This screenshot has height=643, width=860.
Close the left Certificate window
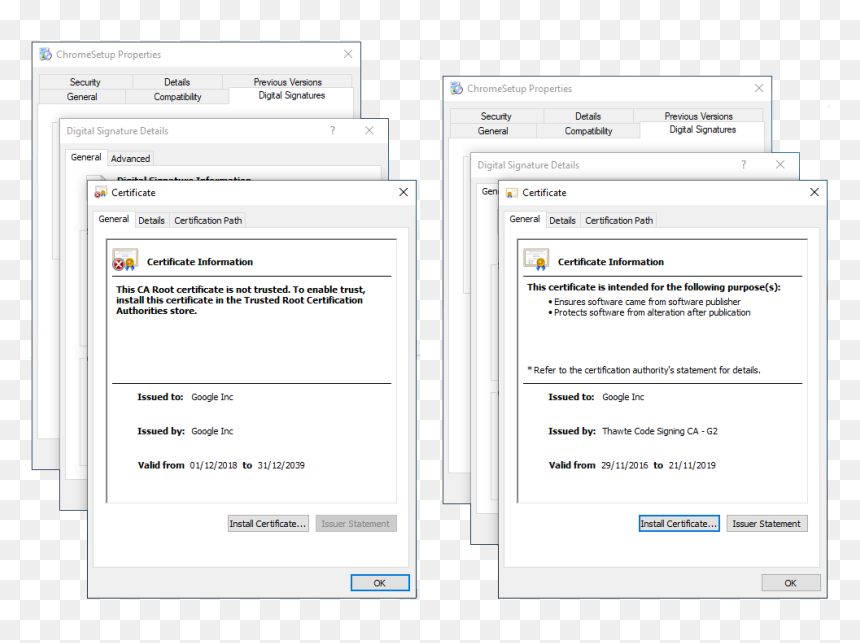coord(403,192)
